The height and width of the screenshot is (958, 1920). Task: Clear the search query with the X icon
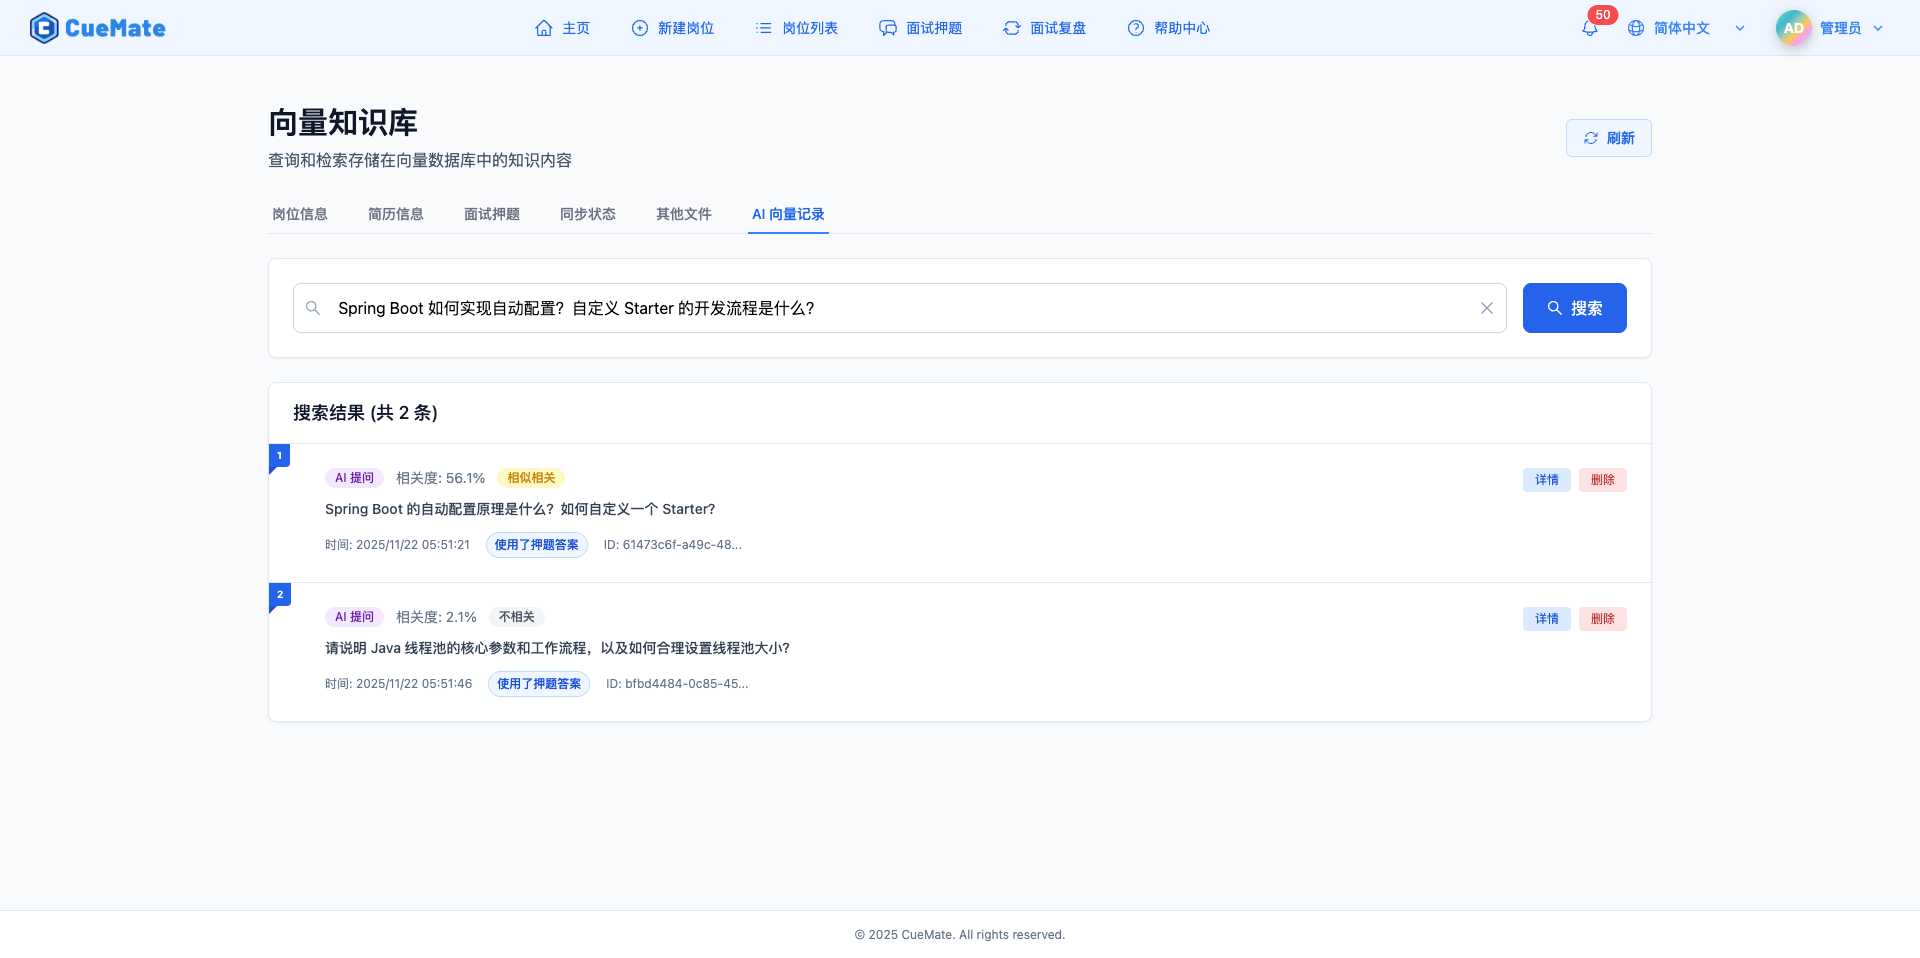[1486, 308]
